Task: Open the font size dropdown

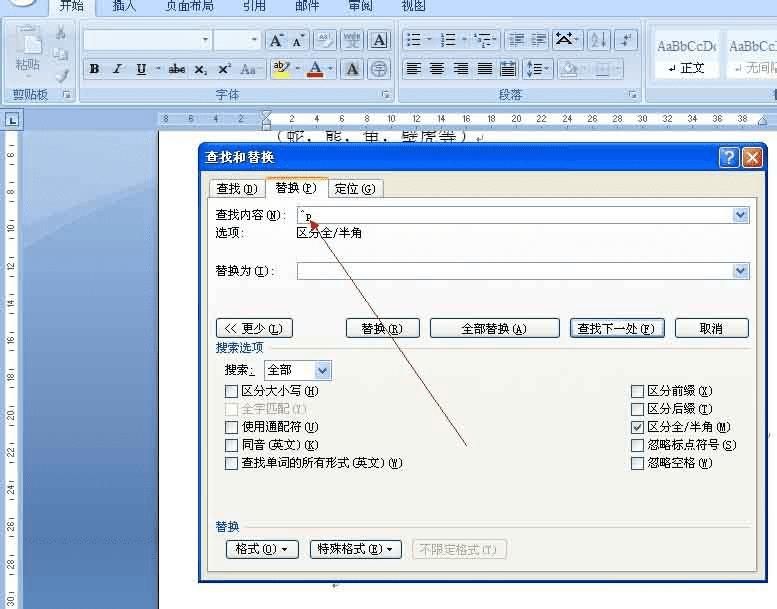Action: [x=254, y=40]
